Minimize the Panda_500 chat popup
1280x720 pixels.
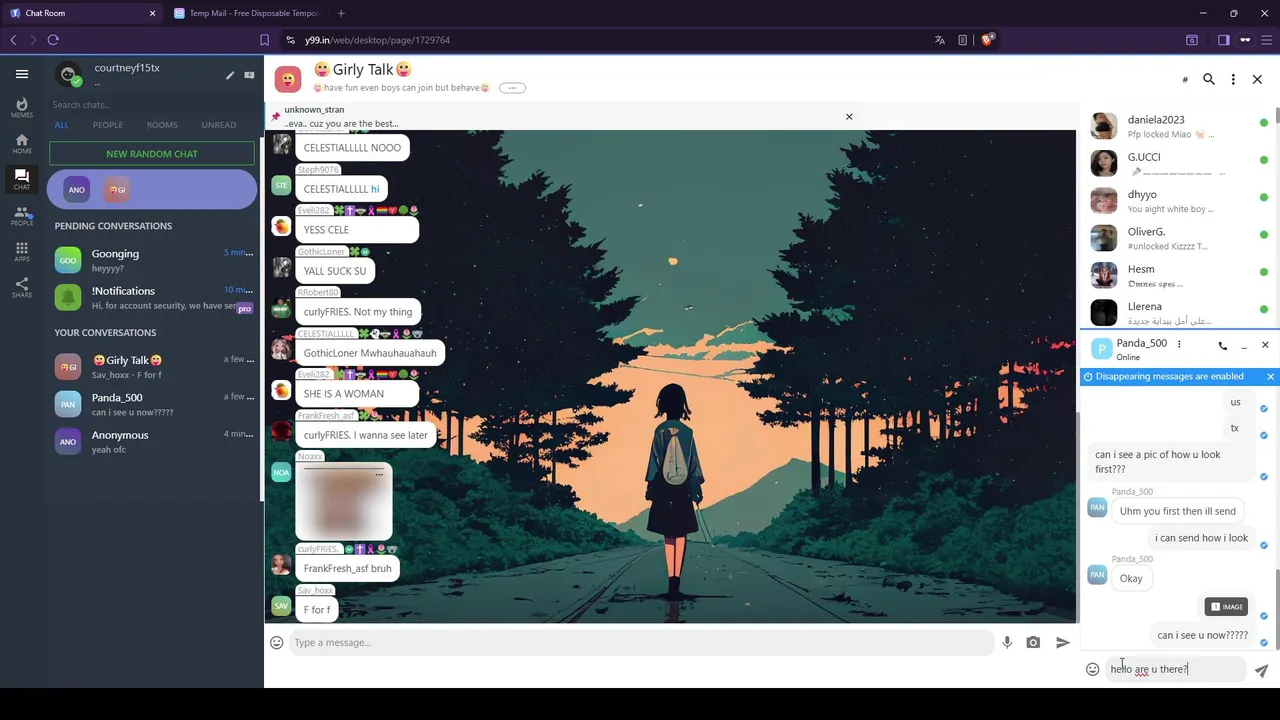(1244, 346)
